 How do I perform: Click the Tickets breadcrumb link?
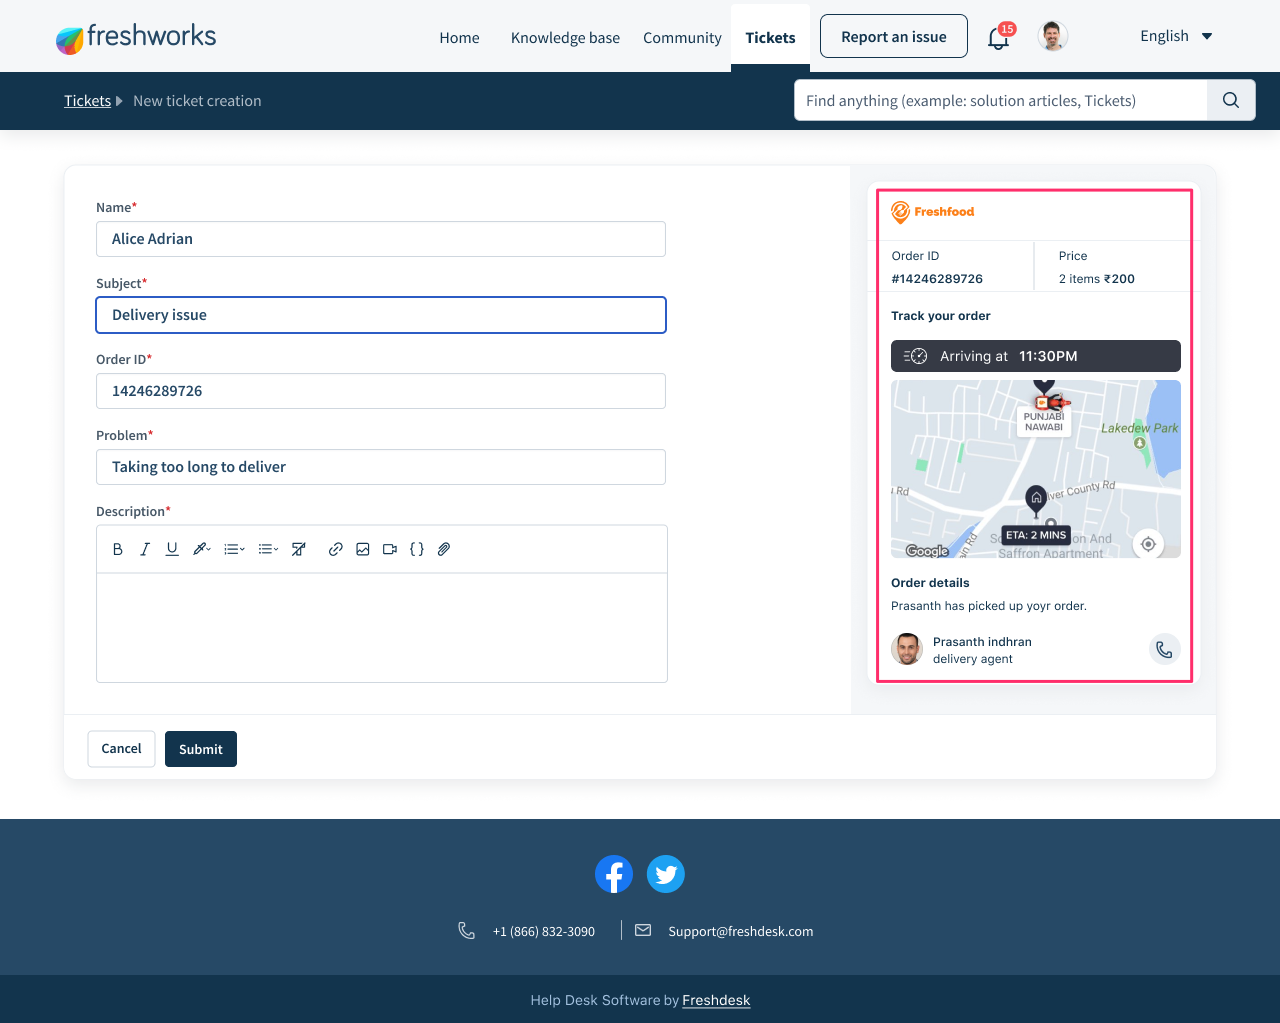point(87,101)
